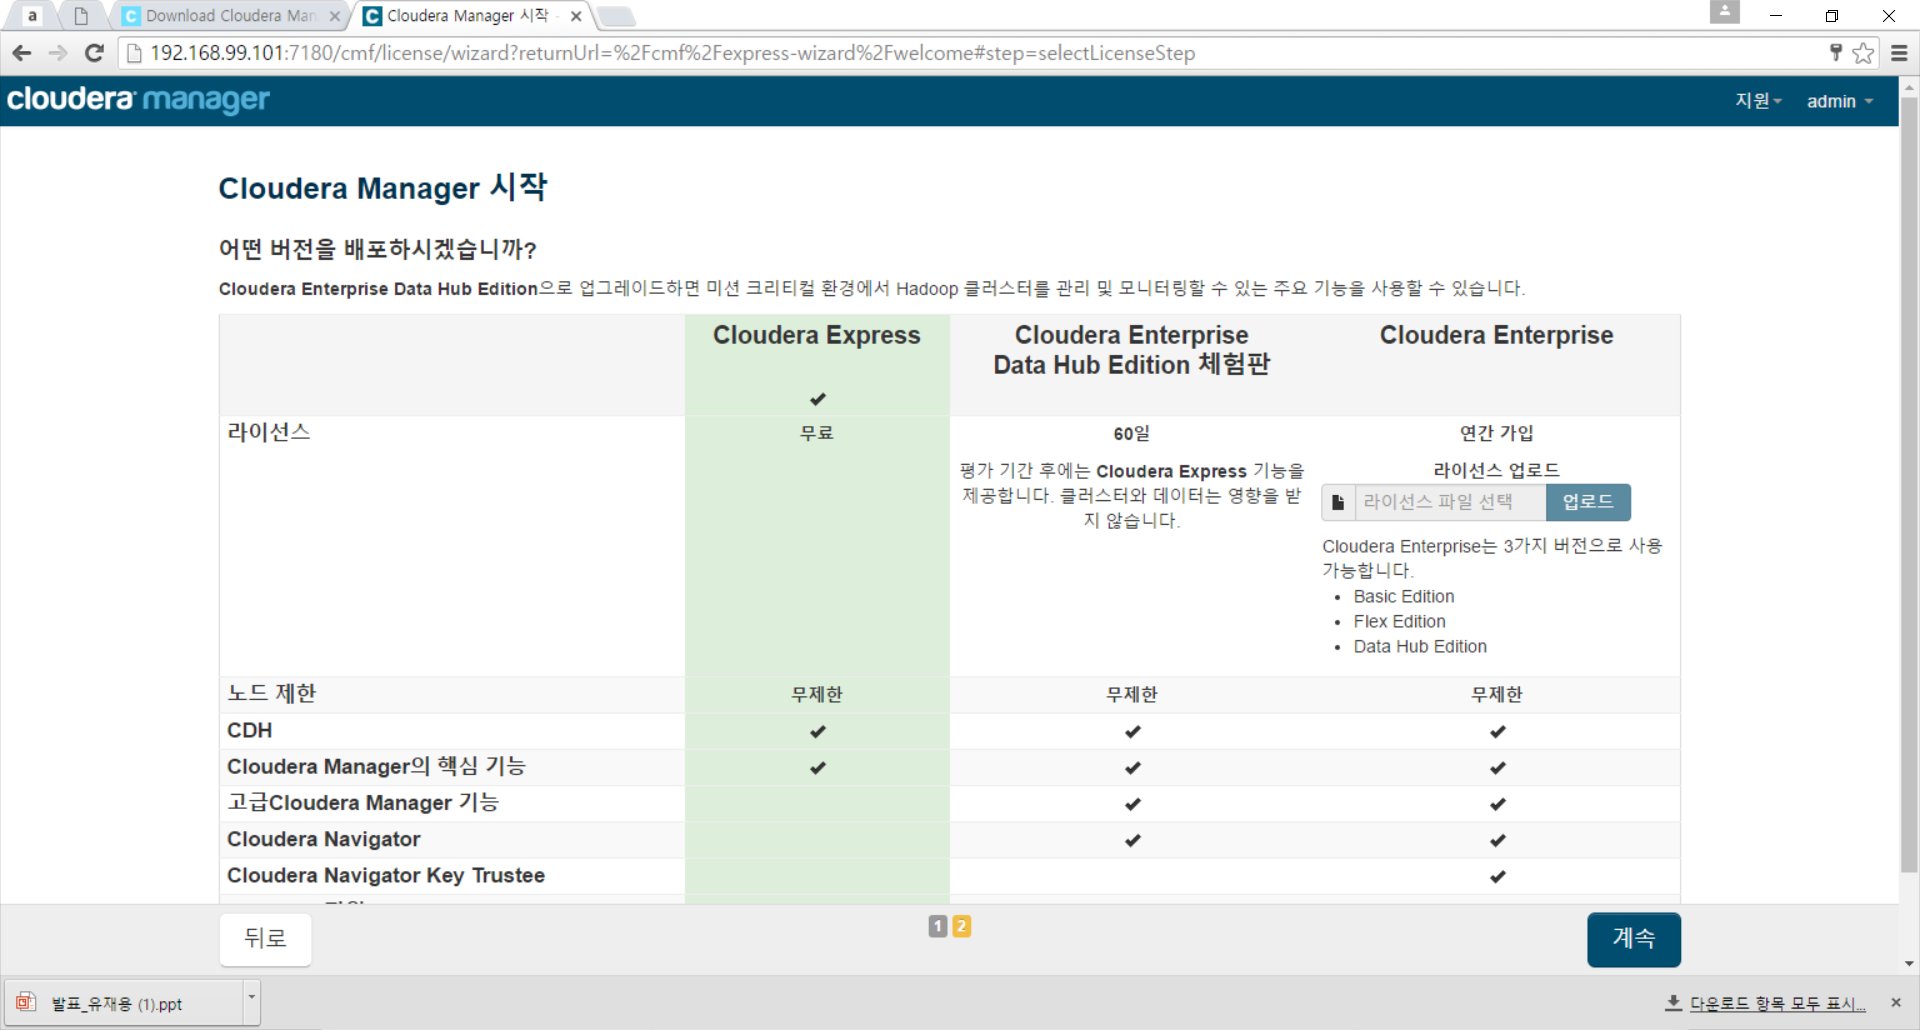Bookmark page with the star icon
The width and height of the screenshot is (1920, 1030).
pyautogui.click(x=1863, y=53)
